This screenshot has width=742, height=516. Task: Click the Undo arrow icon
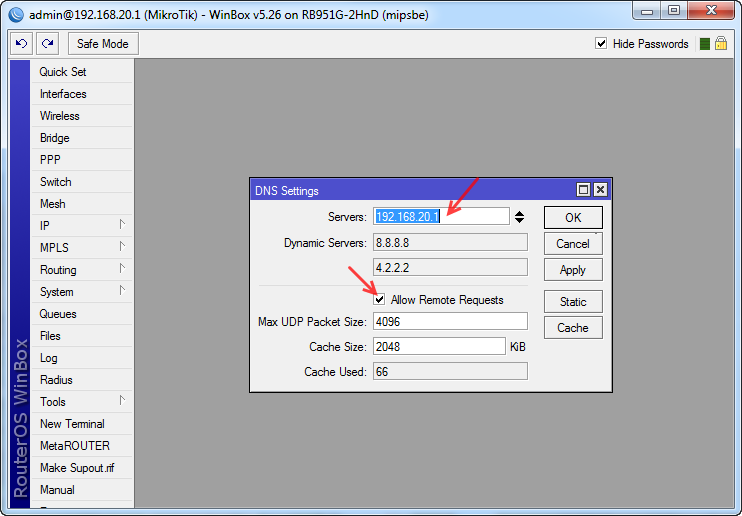[x=22, y=44]
